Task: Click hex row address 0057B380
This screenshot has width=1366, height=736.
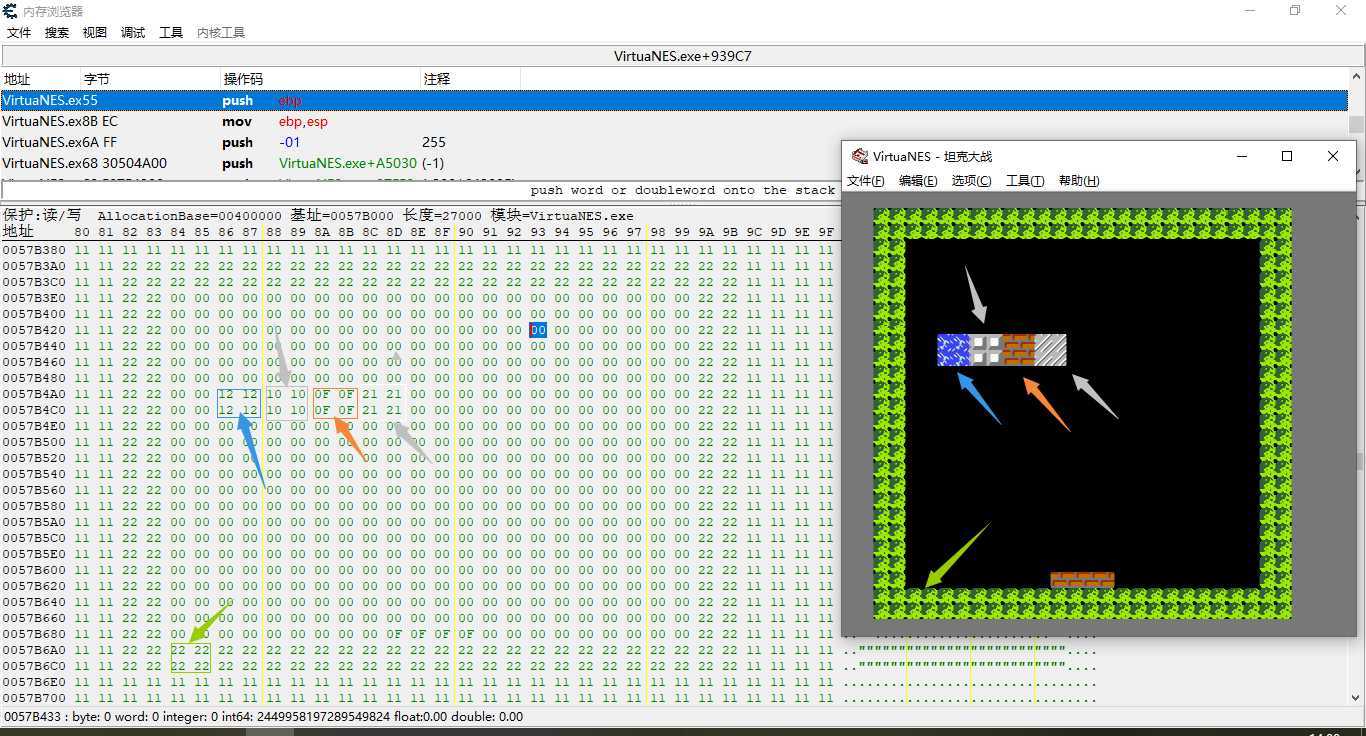Action: point(34,250)
